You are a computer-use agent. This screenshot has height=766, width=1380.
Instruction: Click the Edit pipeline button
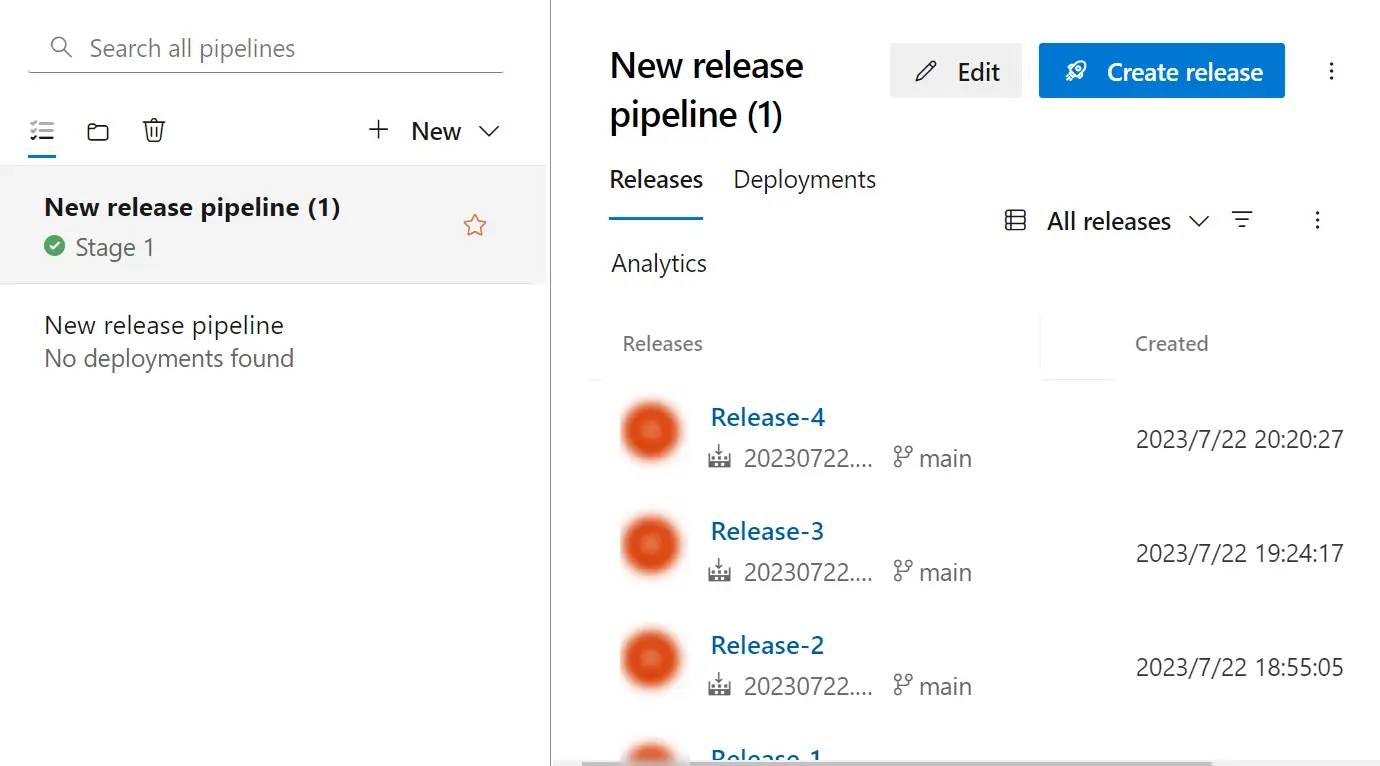pos(956,71)
